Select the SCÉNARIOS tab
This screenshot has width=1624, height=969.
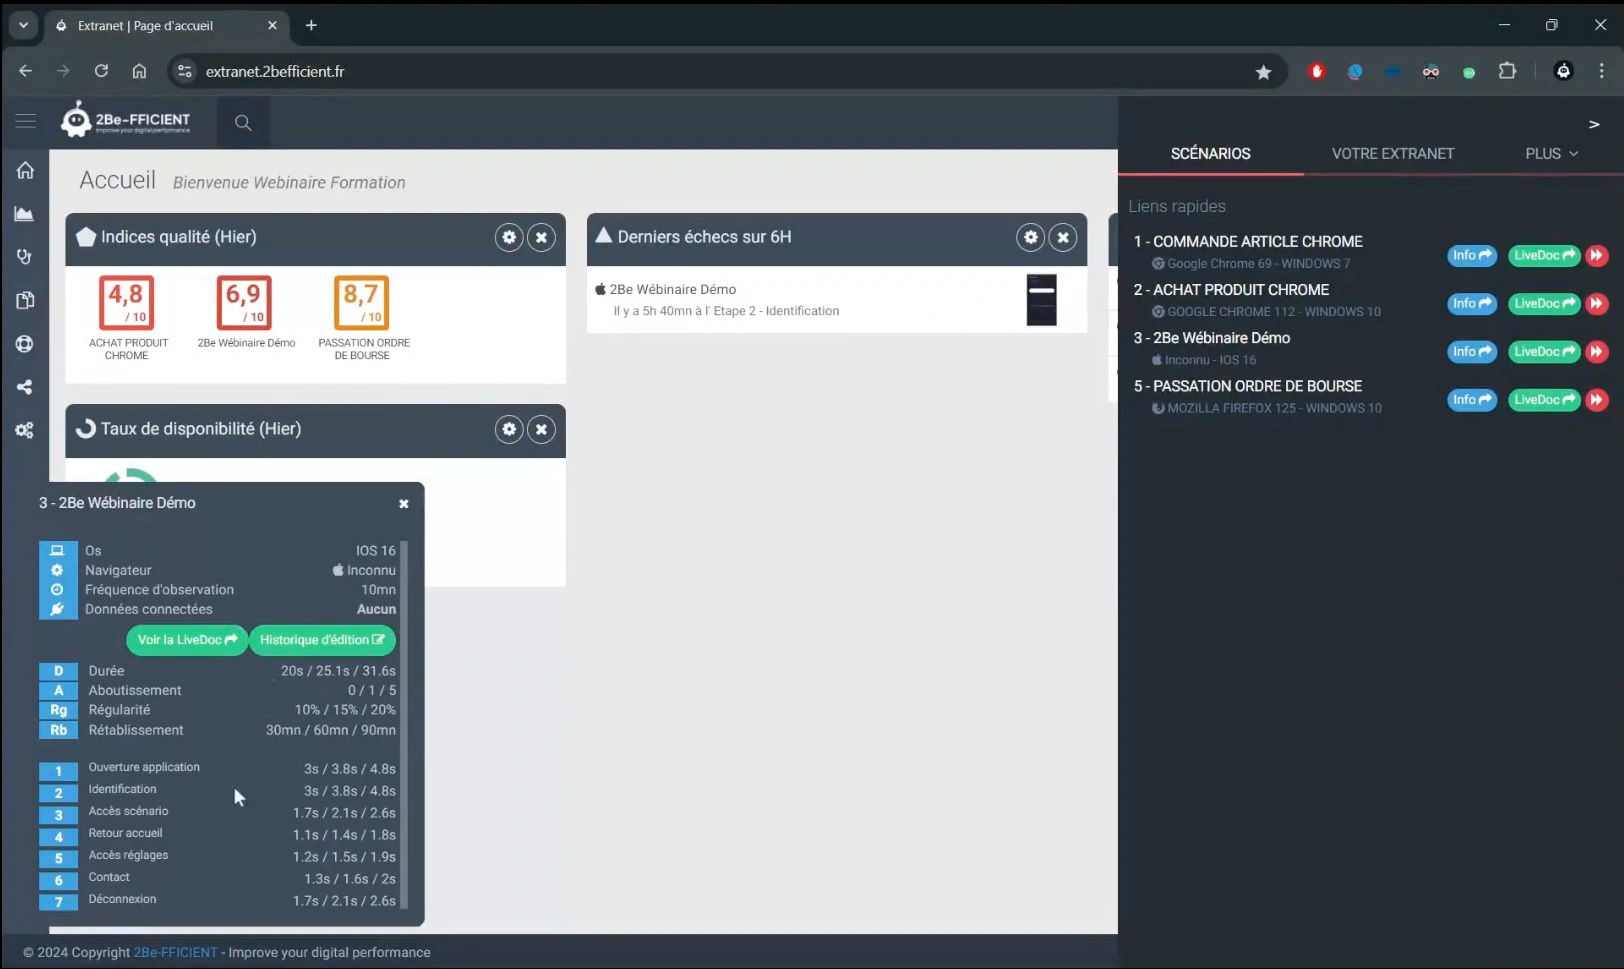coord(1210,154)
